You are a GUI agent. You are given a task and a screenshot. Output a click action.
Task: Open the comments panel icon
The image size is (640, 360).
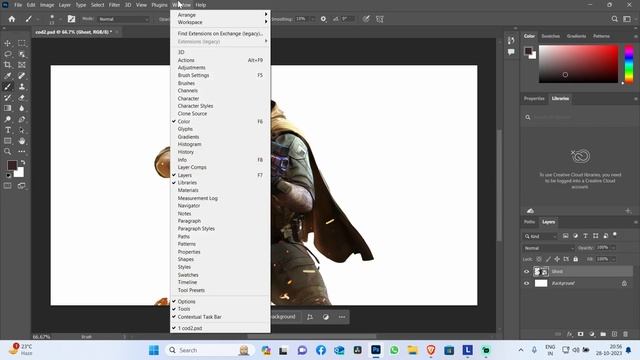[511, 52]
